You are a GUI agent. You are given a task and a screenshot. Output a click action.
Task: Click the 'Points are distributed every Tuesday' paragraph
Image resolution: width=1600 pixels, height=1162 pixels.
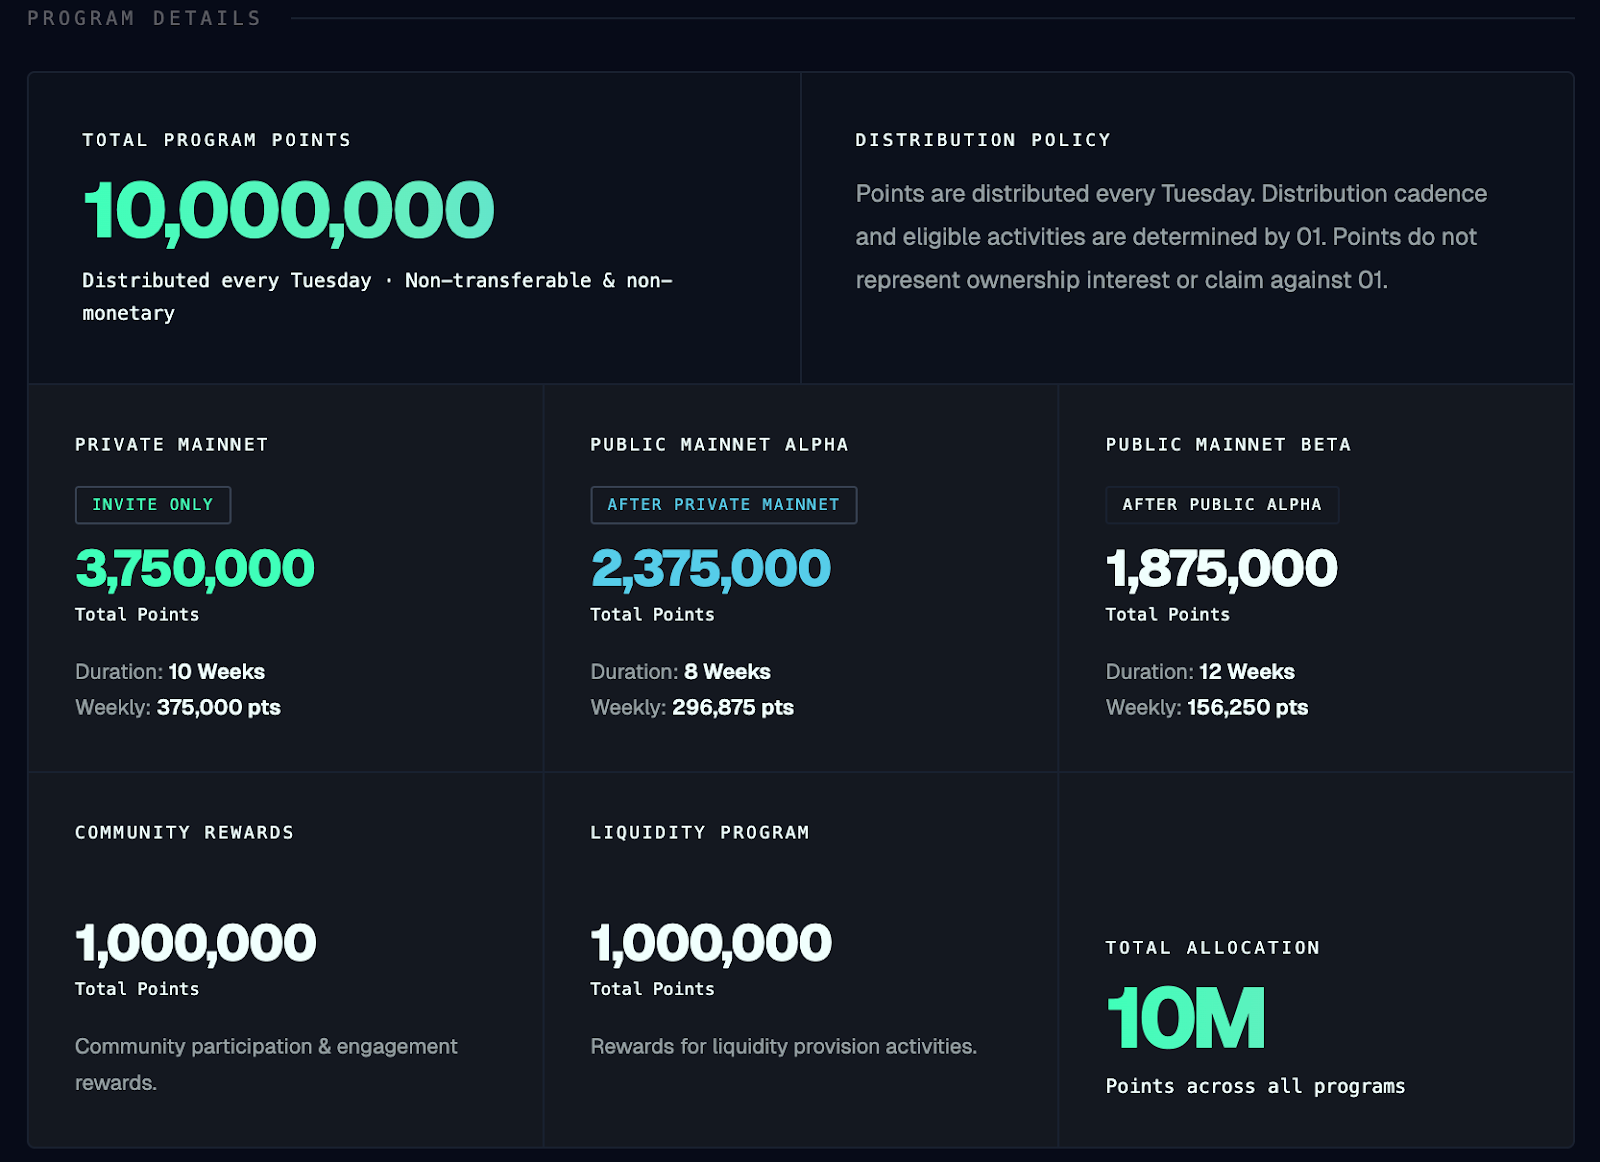(x=1171, y=237)
